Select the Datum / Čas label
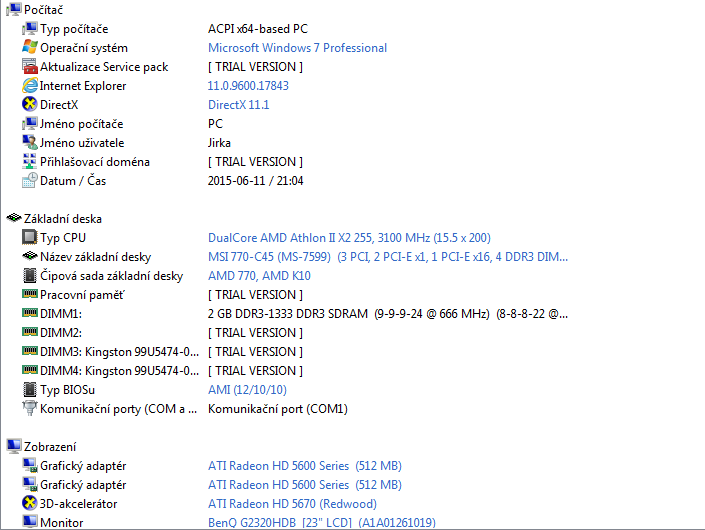 [73, 181]
